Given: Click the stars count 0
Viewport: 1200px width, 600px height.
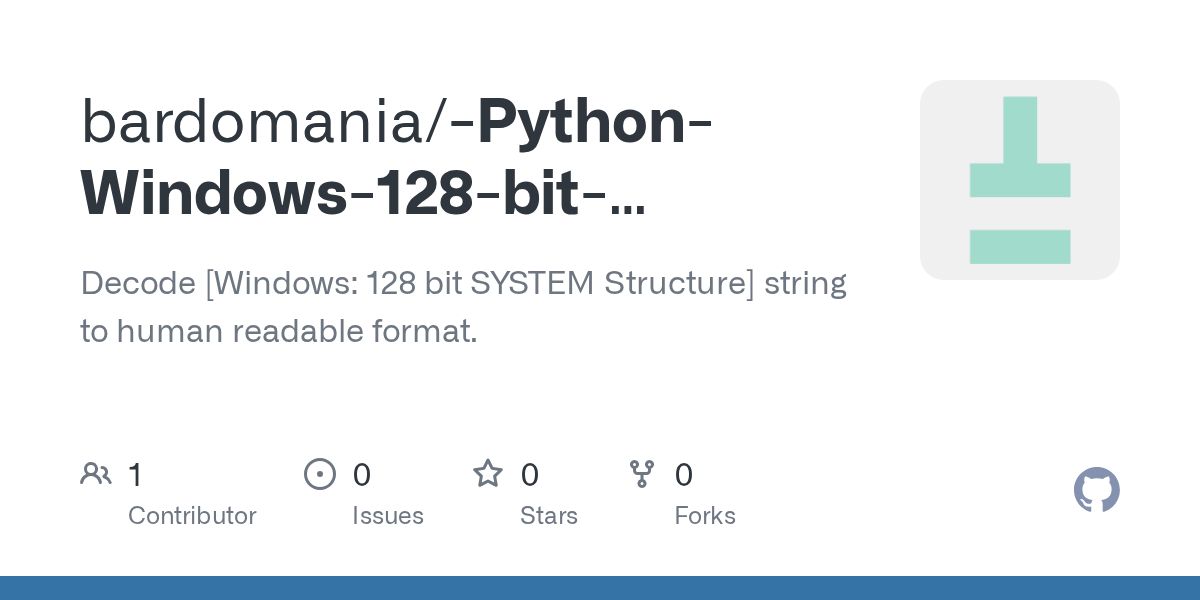Looking at the screenshot, I should 529,475.
